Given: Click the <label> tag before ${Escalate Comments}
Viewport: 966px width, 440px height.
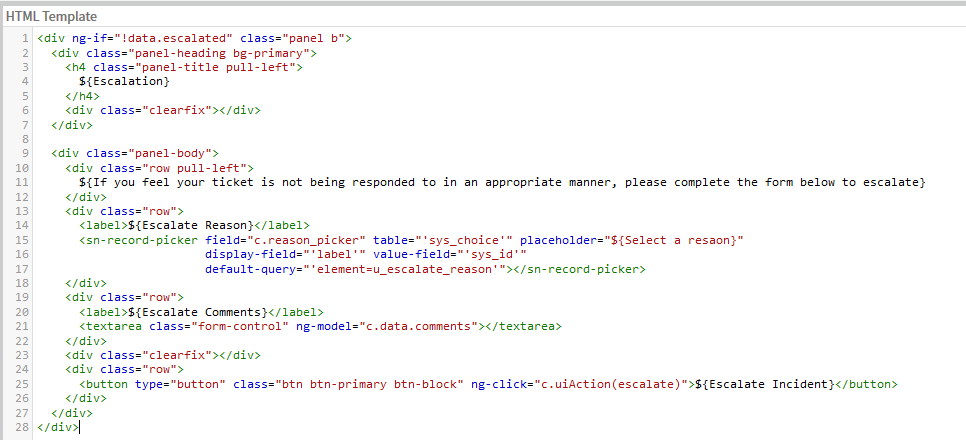Looking at the screenshot, I should click(x=104, y=312).
